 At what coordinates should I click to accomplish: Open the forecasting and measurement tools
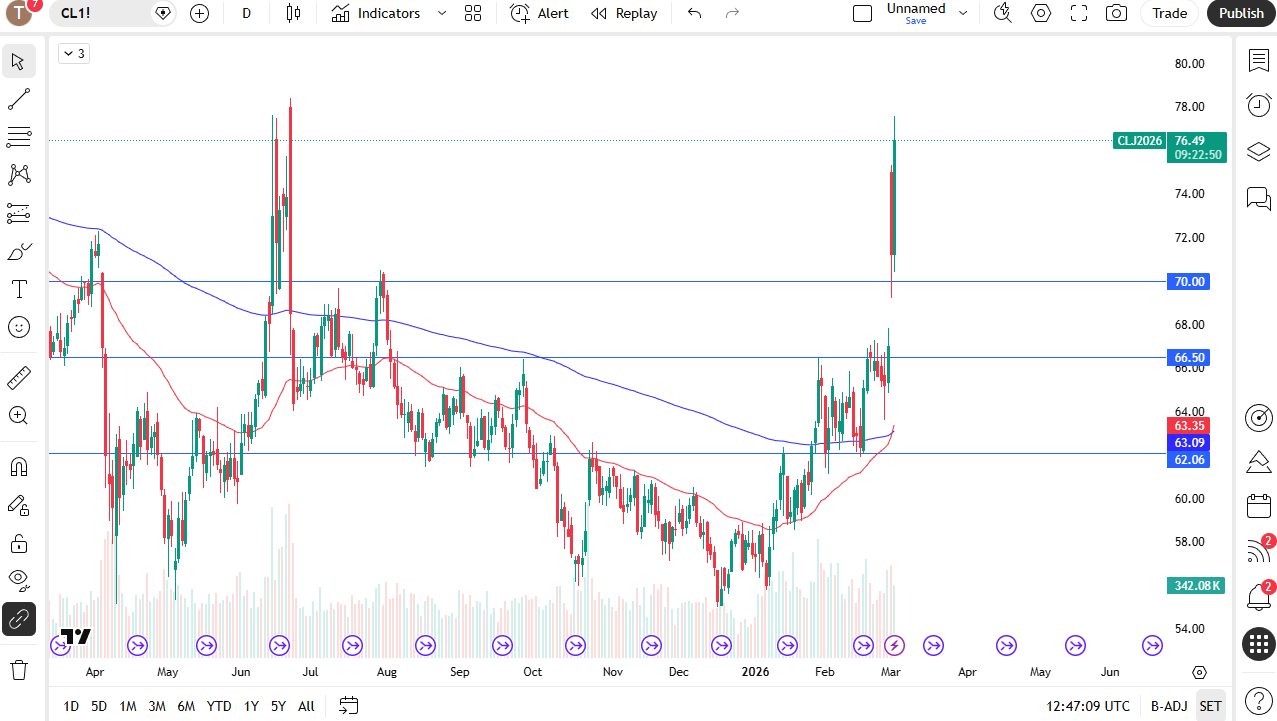tap(19, 213)
